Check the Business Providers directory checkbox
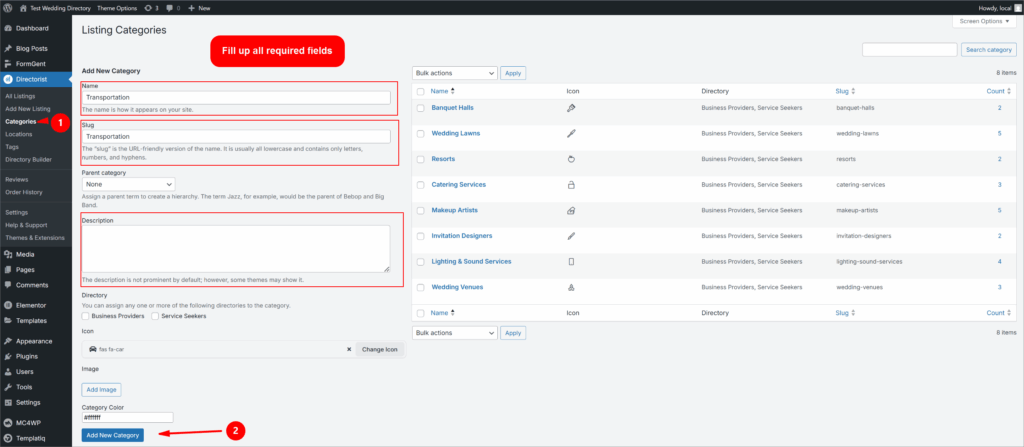1024x447 pixels. coord(86,316)
